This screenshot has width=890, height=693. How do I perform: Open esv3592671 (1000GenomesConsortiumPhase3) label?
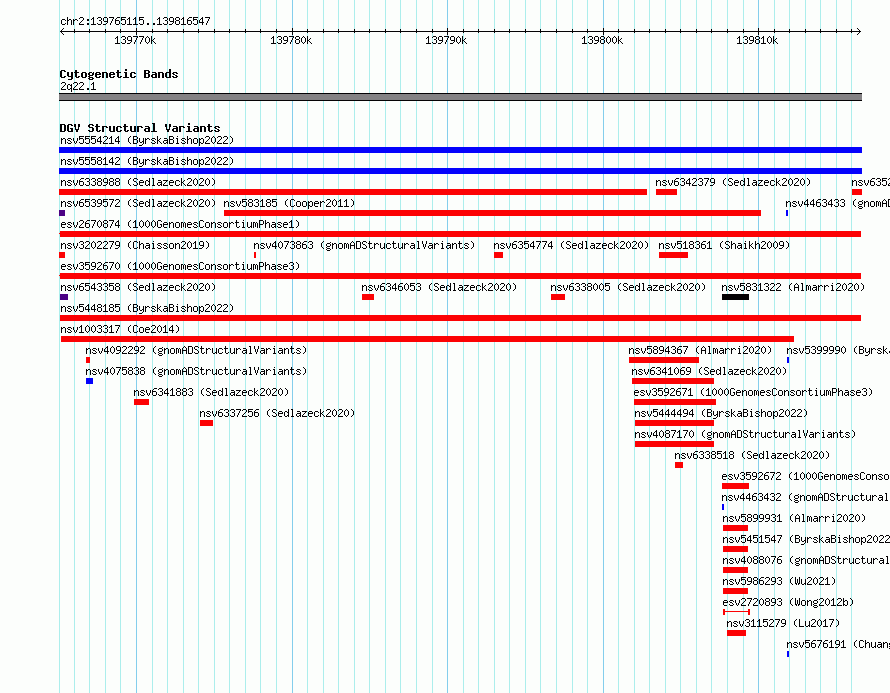tap(753, 392)
